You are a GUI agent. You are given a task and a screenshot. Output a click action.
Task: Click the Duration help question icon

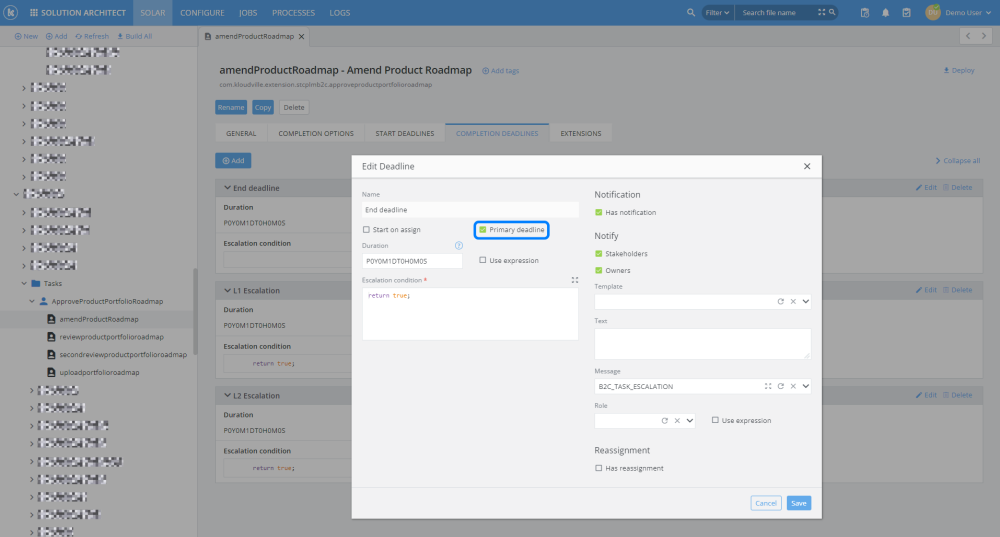[x=459, y=246]
